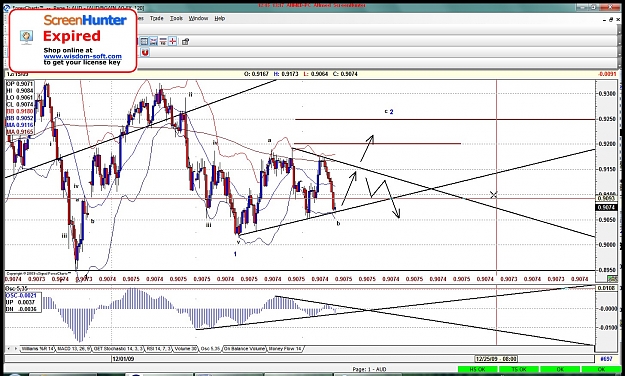Click the 12/01/09 date marker
Image resolution: width=625 pixels, height=376 pixels.
tap(123, 359)
